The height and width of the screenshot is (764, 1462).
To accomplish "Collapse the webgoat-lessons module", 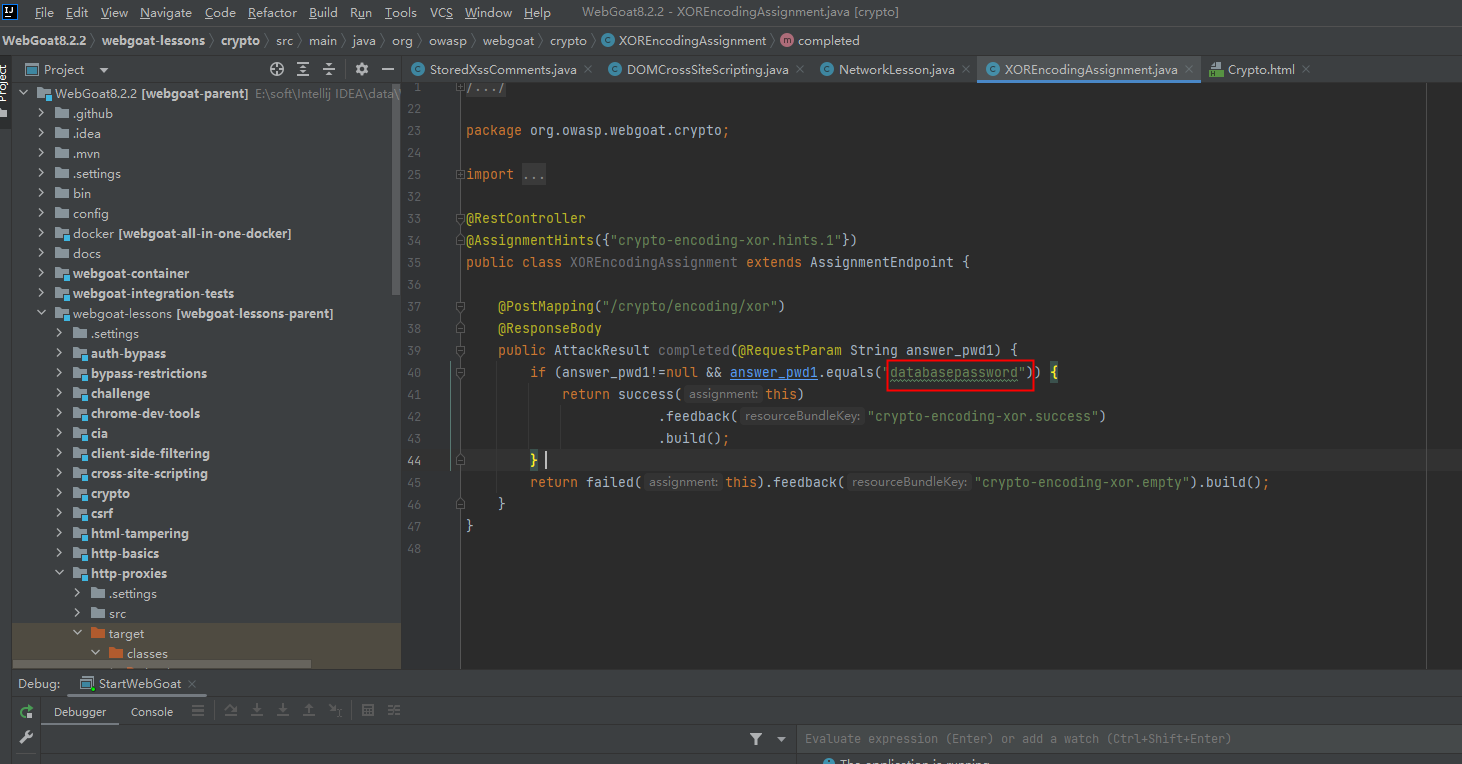I will click(41, 313).
